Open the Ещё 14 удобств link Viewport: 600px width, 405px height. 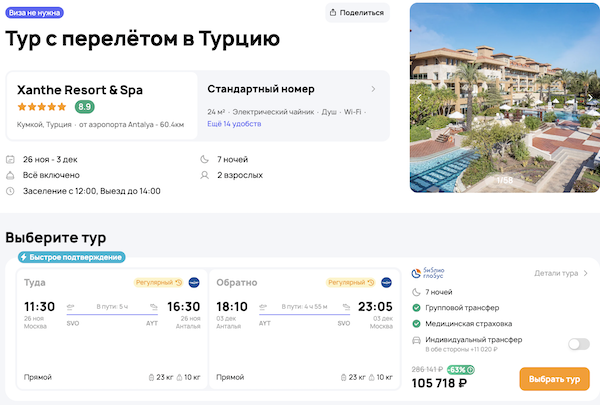coord(232,124)
